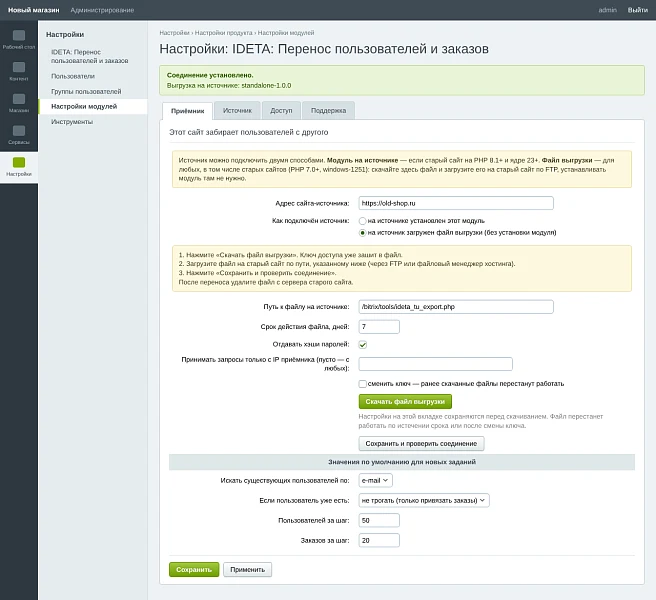Open the Контент sidebar icon
The image size is (656, 600).
pyautogui.click(x=19, y=72)
